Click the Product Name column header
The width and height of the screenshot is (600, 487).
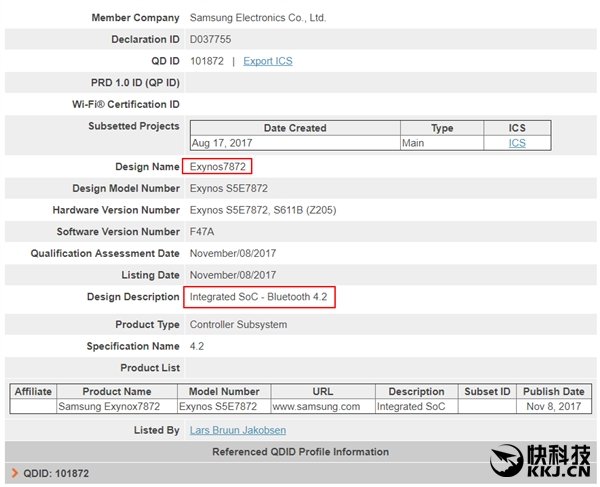coord(117,392)
